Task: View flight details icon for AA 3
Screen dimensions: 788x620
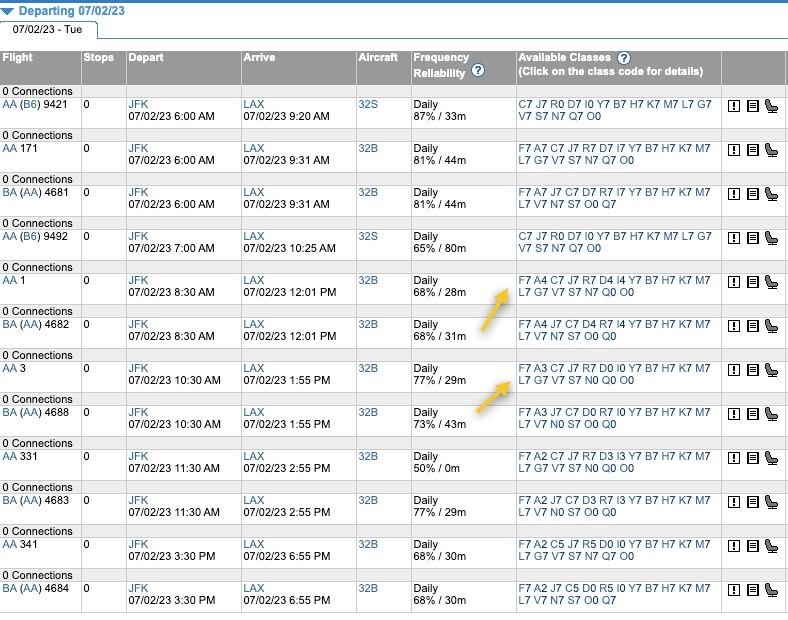Action: click(752, 370)
